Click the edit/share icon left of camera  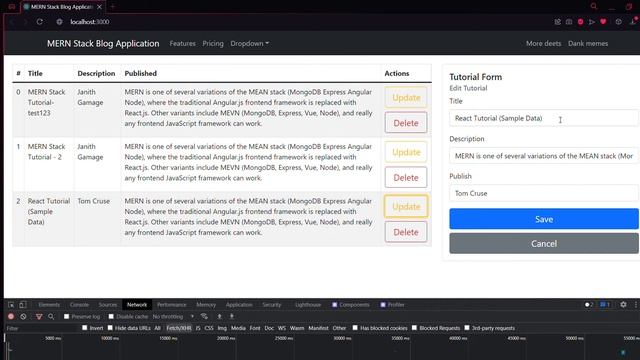pos(558,22)
